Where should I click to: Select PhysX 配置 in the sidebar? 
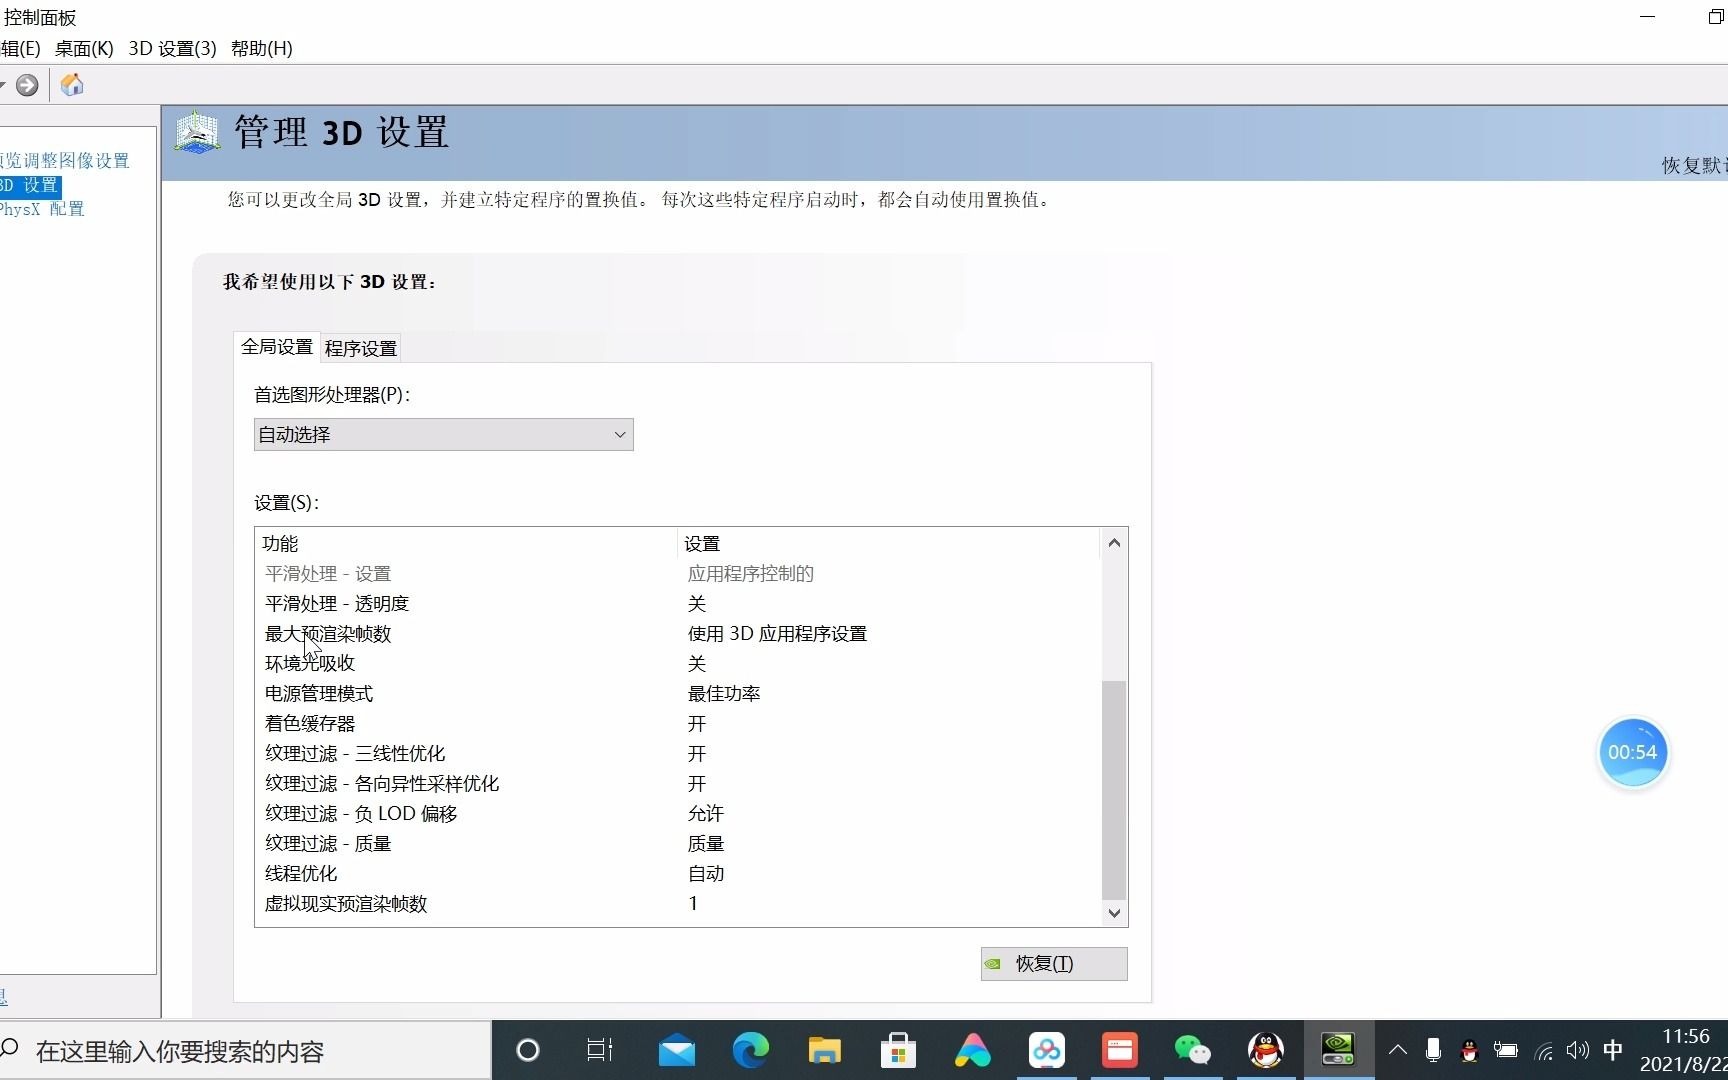pyautogui.click(x=42, y=208)
